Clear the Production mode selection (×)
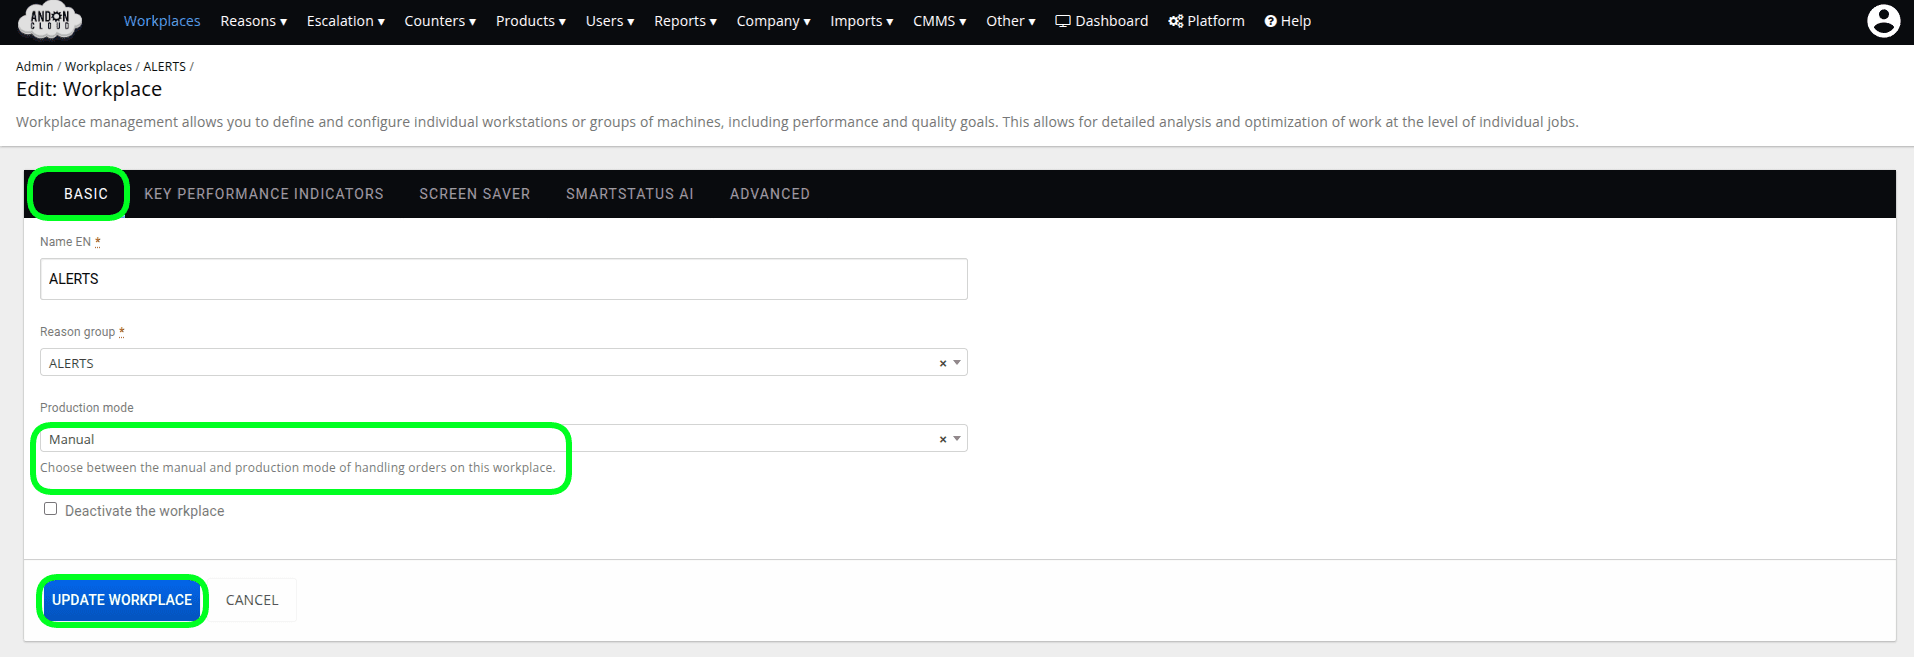1914x657 pixels. pos(942,439)
